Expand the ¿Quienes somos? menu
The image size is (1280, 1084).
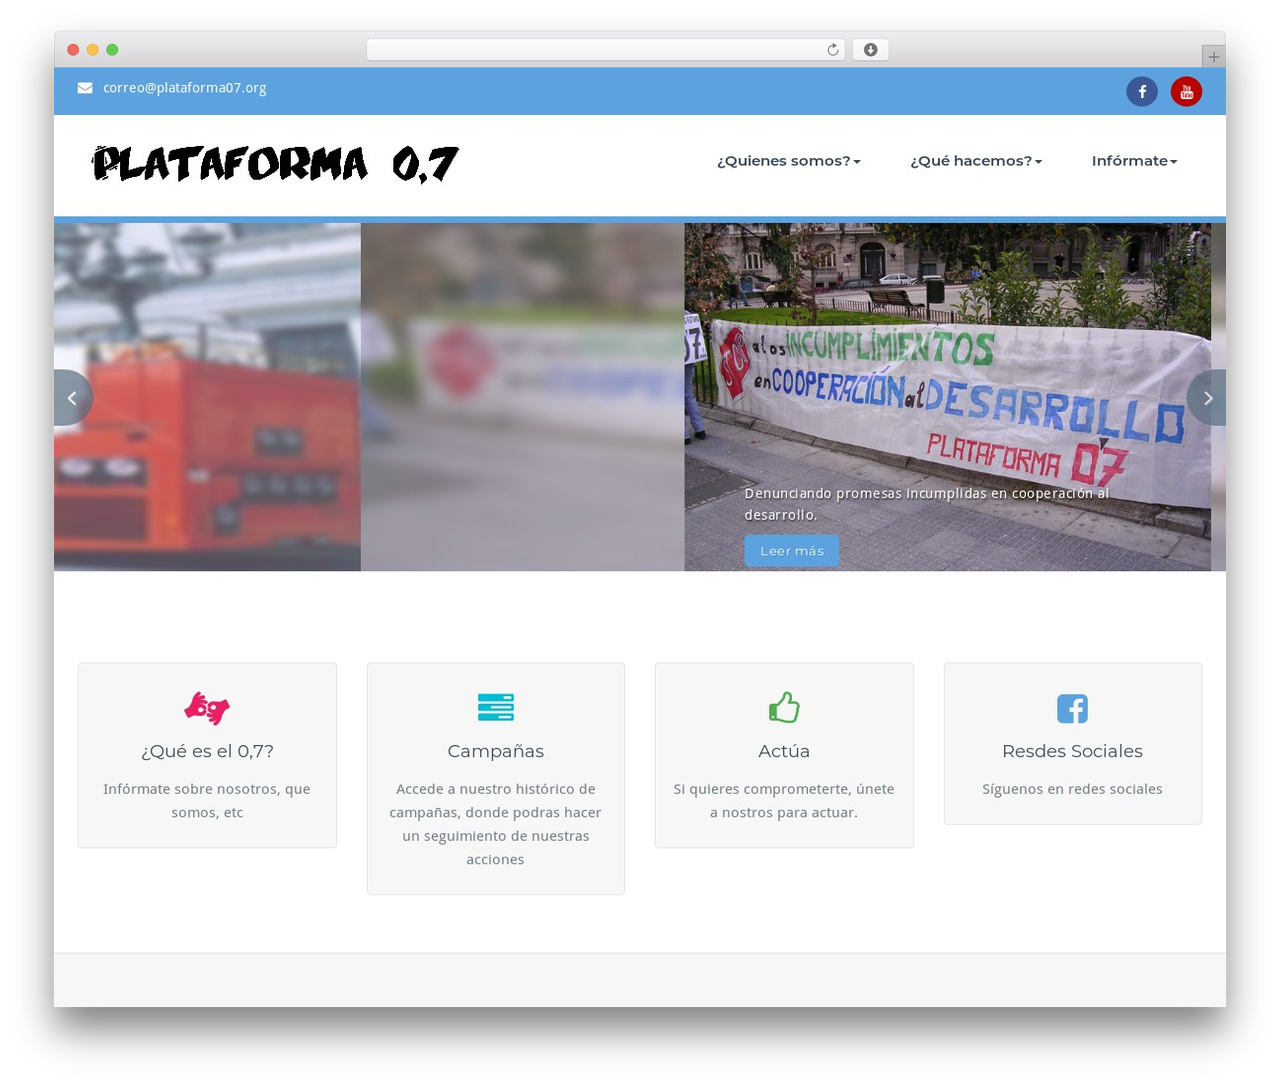click(788, 161)
